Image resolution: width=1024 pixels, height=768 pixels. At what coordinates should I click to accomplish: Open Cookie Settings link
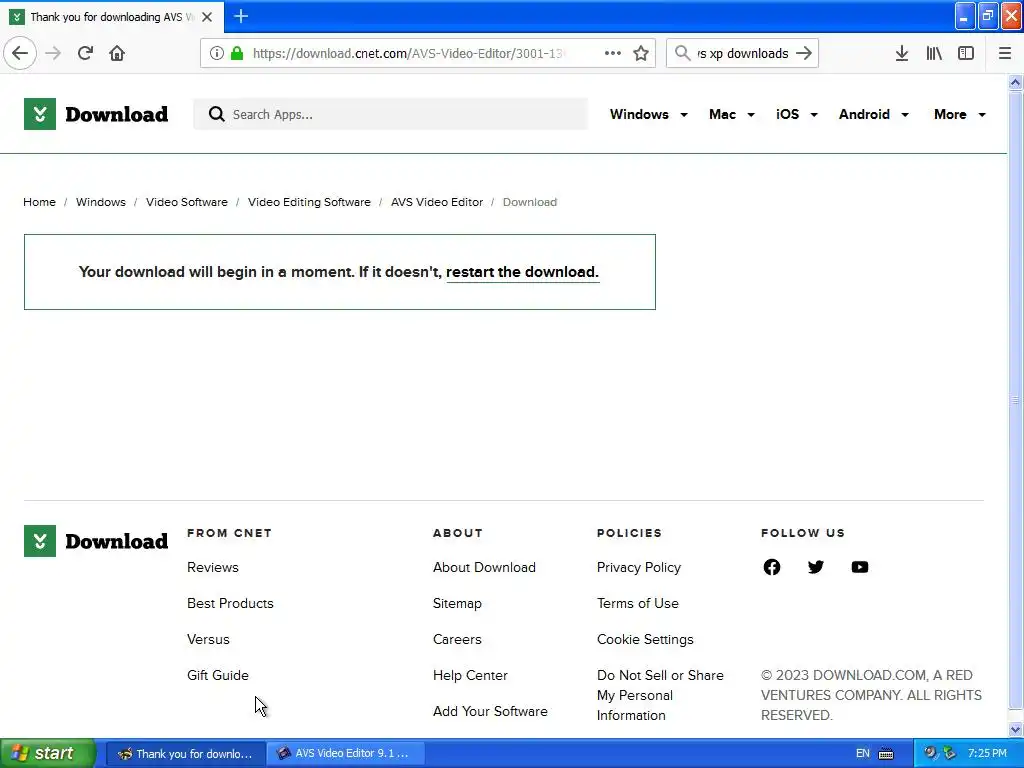[645, 639]
